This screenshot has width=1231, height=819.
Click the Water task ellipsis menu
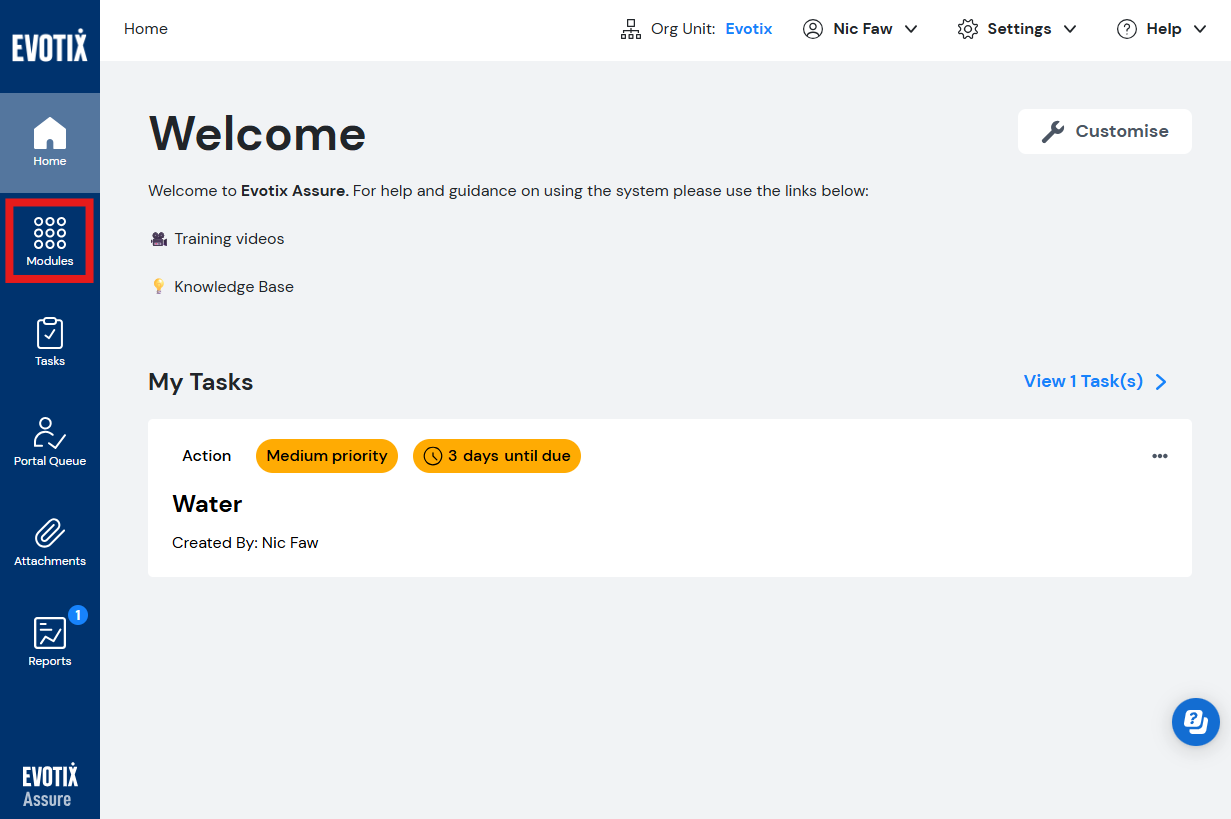(x=1160, y=456)
